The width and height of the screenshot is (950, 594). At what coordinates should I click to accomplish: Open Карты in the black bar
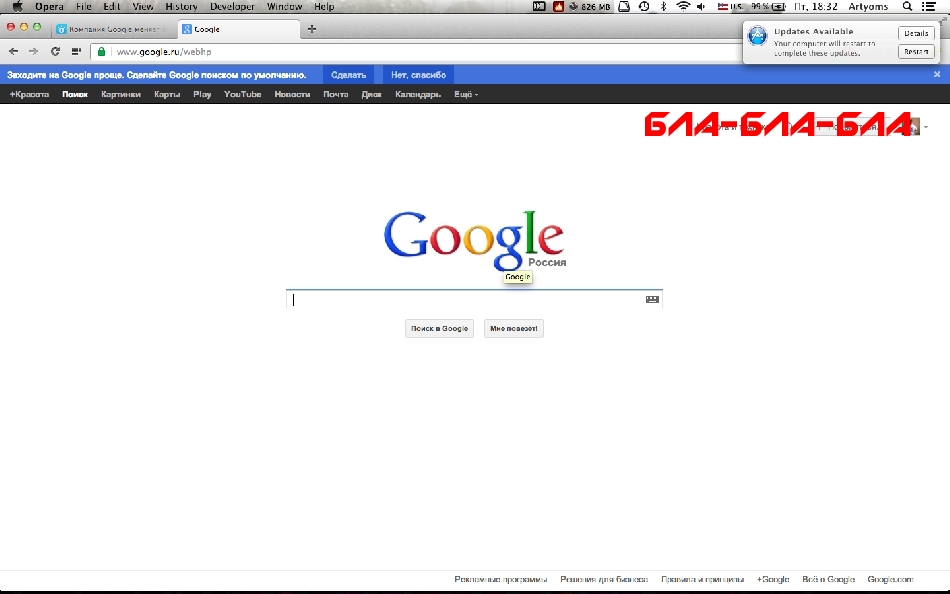tap(167, 94)
